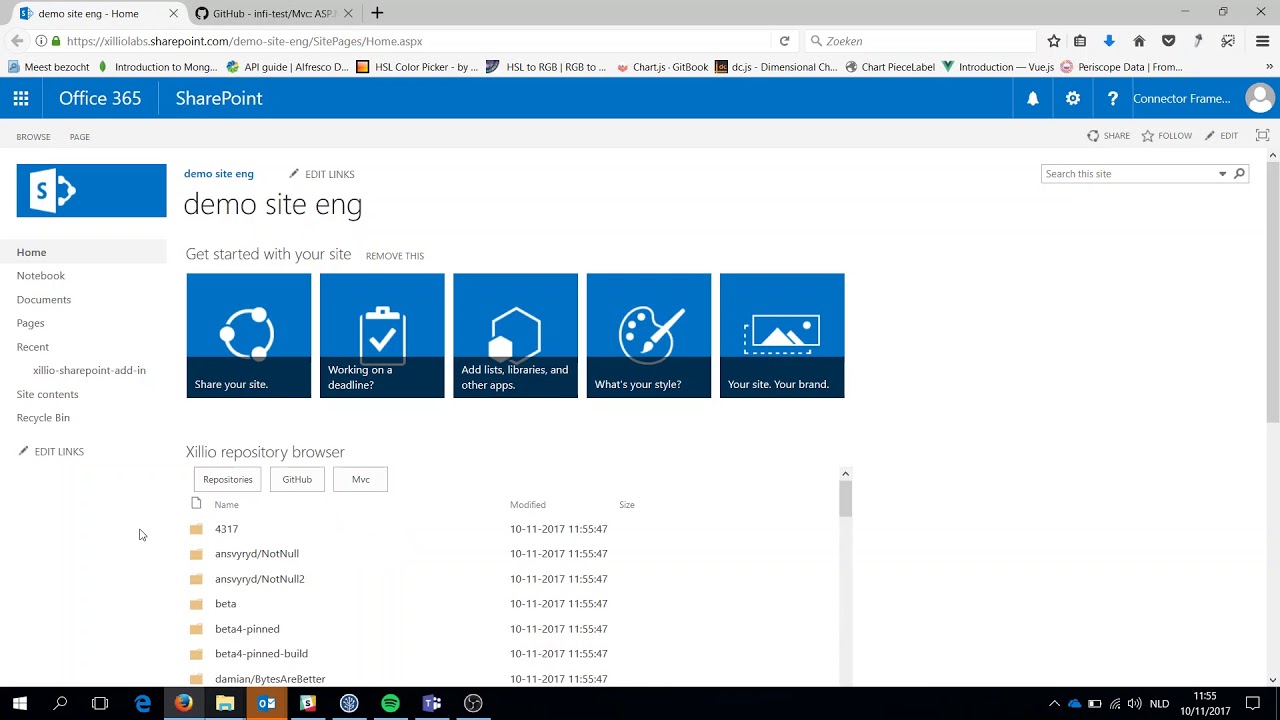Screen dimensions: 1280x720
Task: Click the Repositories breadcrumb button
Action: [228, 479]
